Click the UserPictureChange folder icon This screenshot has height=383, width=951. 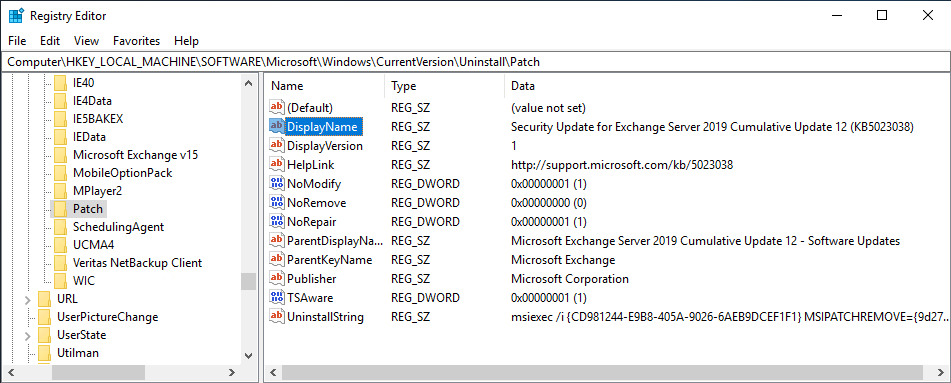pos(44,317)
